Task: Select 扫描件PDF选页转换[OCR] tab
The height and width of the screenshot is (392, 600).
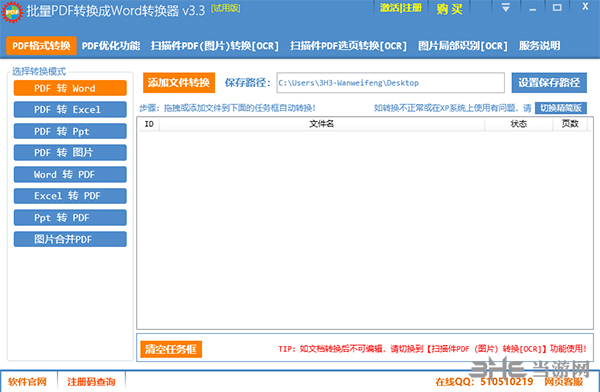Action: pos(348,46)
